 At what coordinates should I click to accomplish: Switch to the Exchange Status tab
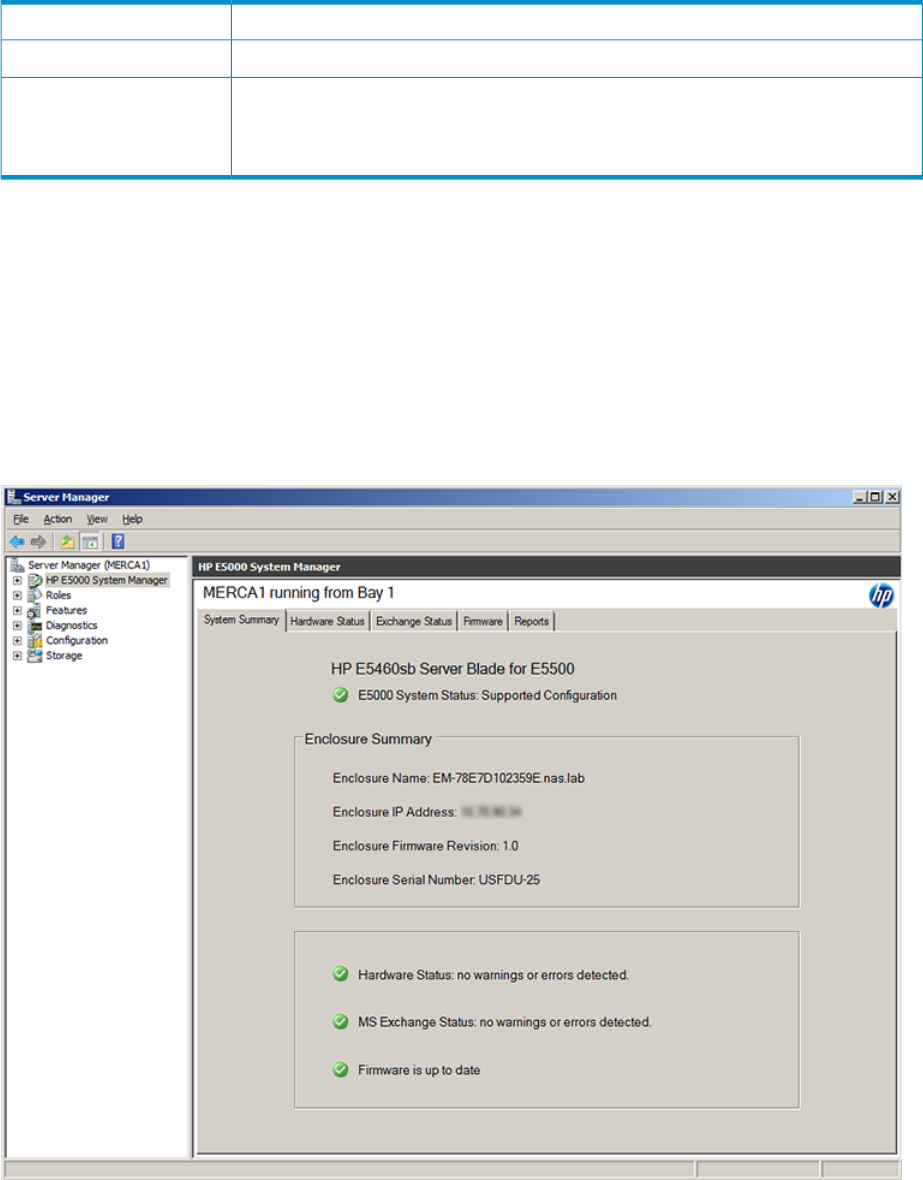[414, 622]
